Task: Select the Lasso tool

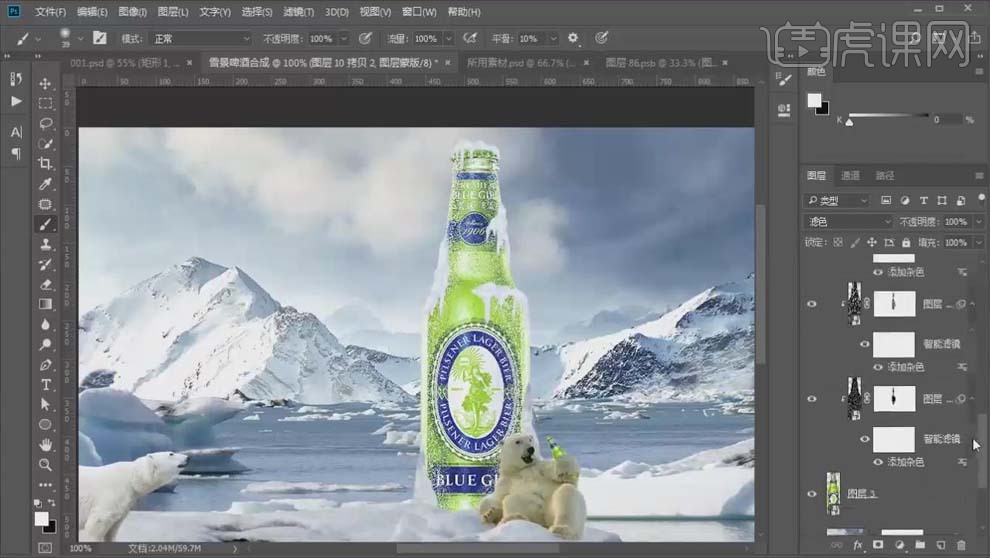Action: tap(46, 123)
